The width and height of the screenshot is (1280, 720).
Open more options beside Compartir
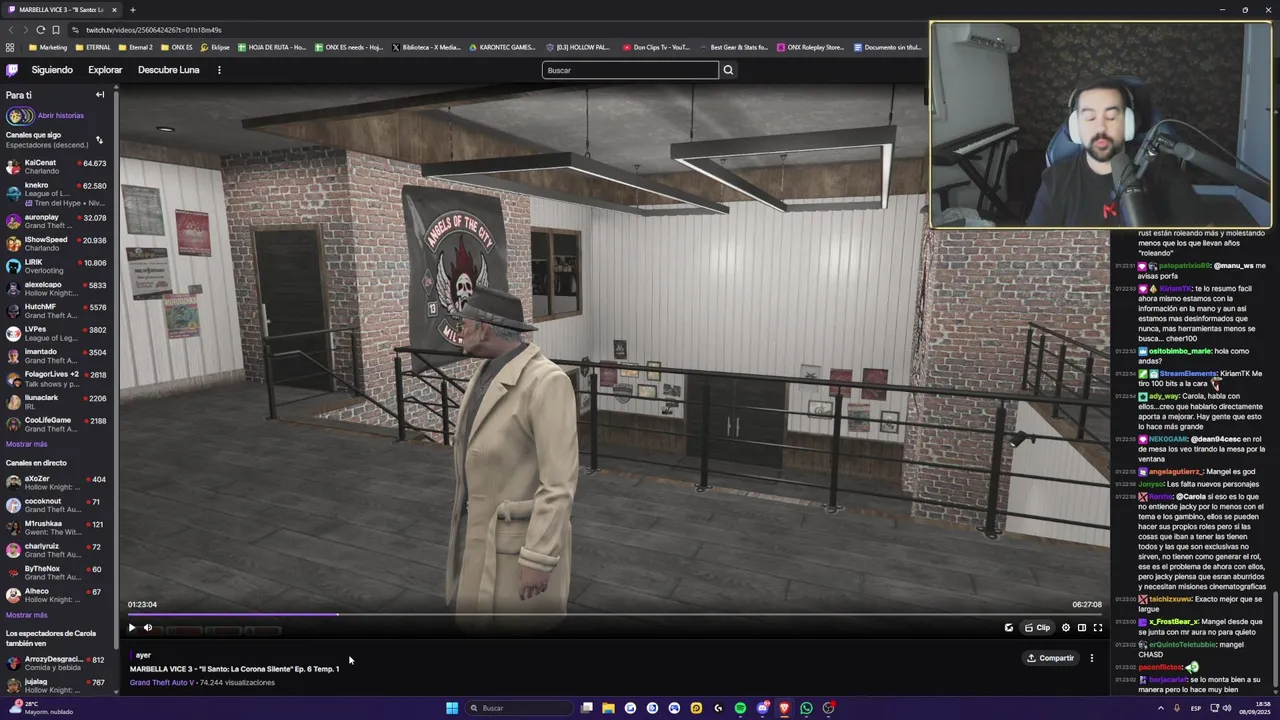pyautogui.click(x=1092, y=658)
